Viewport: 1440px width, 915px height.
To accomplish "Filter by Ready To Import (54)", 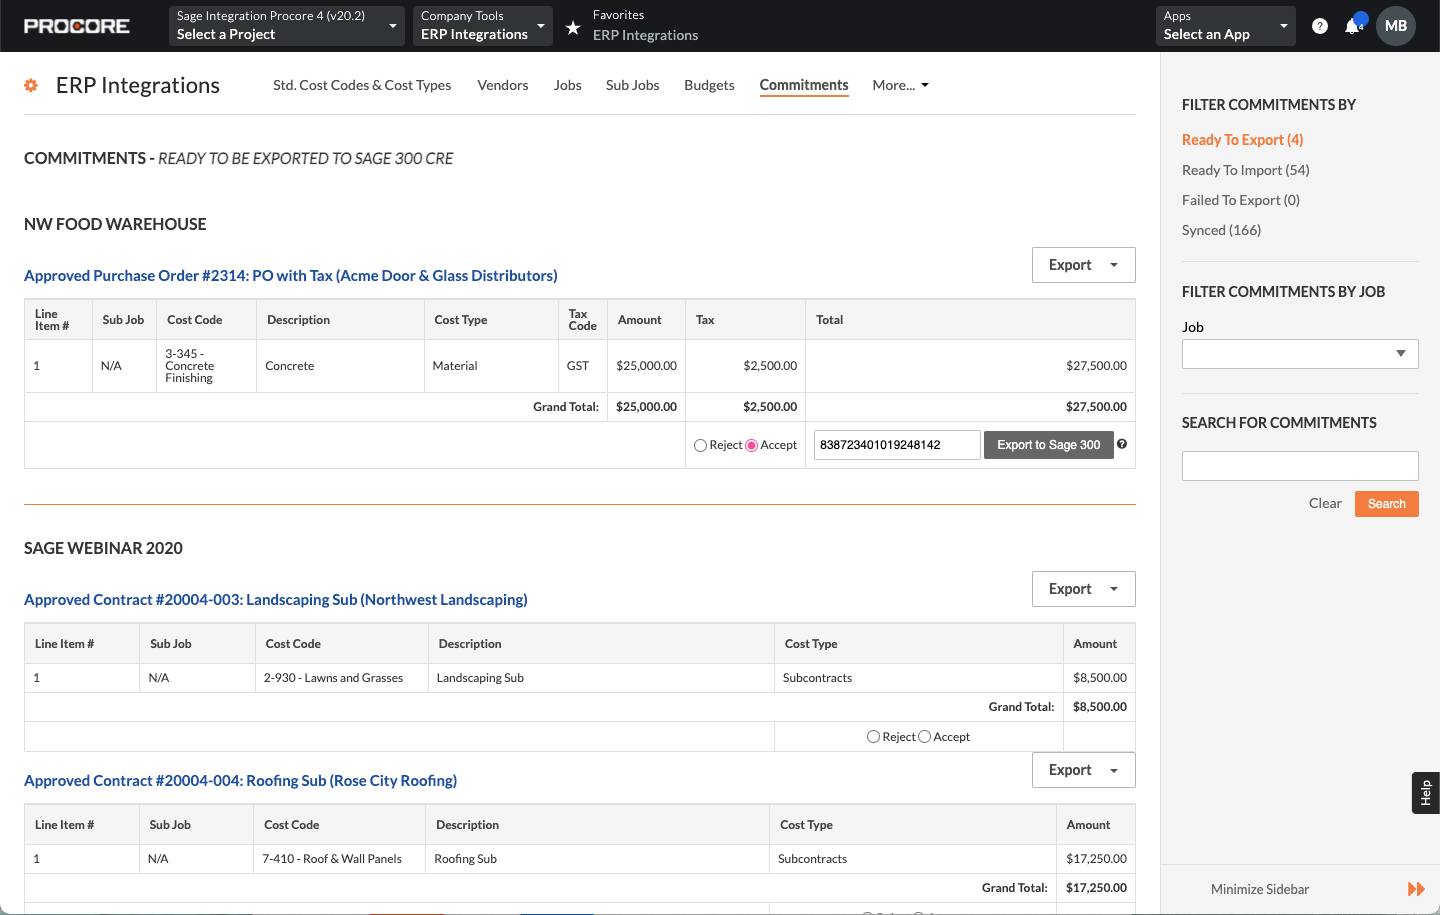I will pyautogui.click(x=1246, y=170).
